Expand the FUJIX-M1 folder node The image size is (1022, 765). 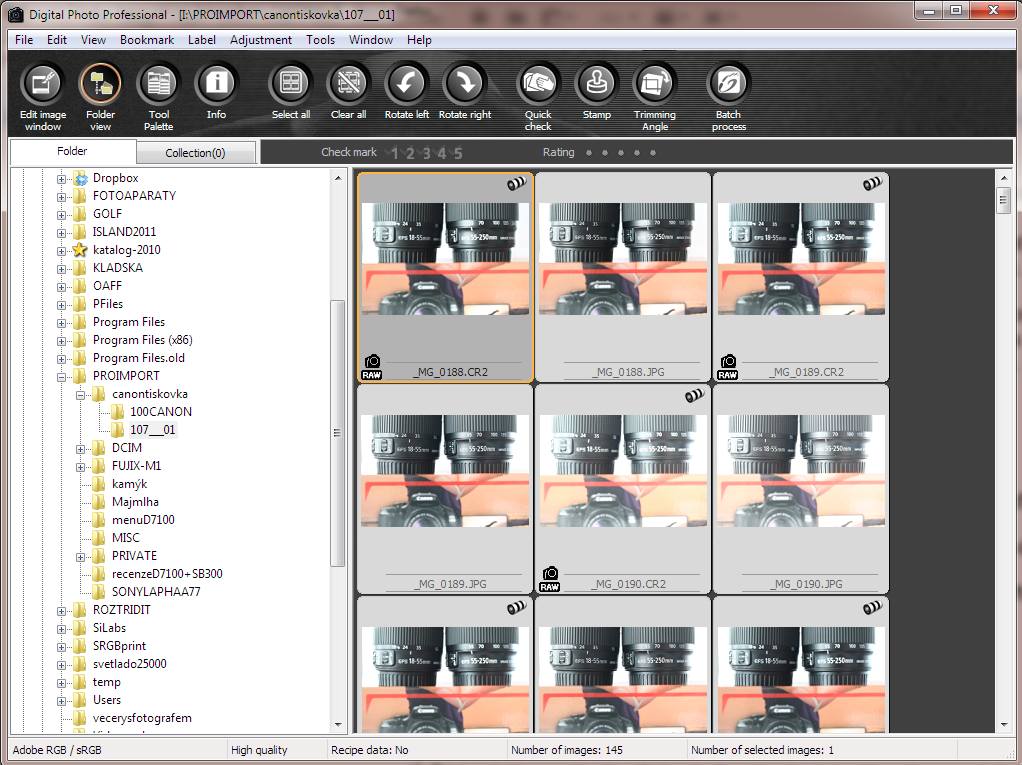(80, 467)
